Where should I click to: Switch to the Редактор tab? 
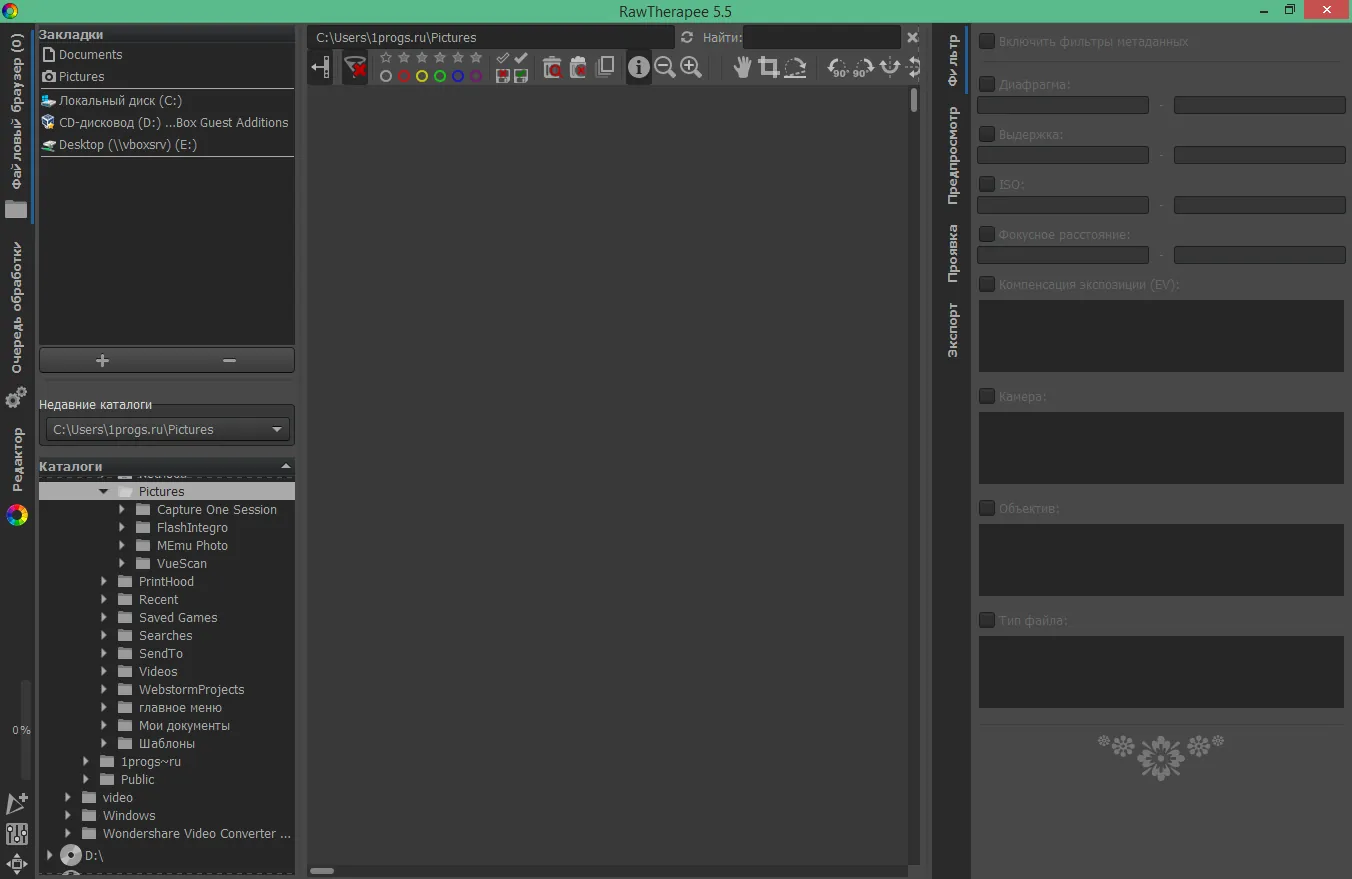17,459
